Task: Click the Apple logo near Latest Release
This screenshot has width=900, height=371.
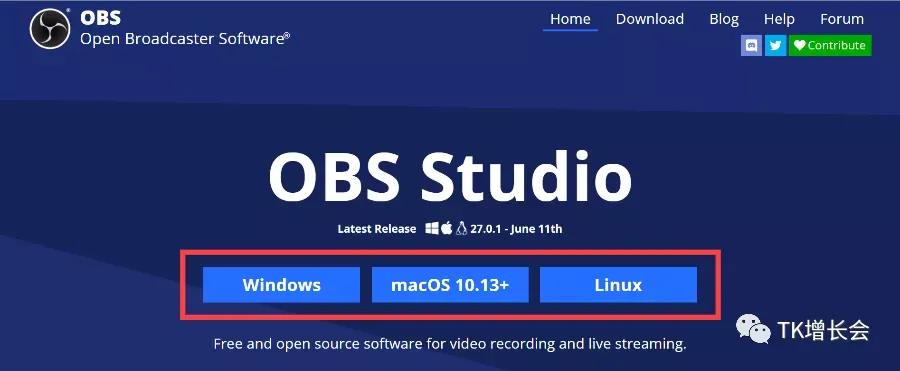Action: [447, 229]
